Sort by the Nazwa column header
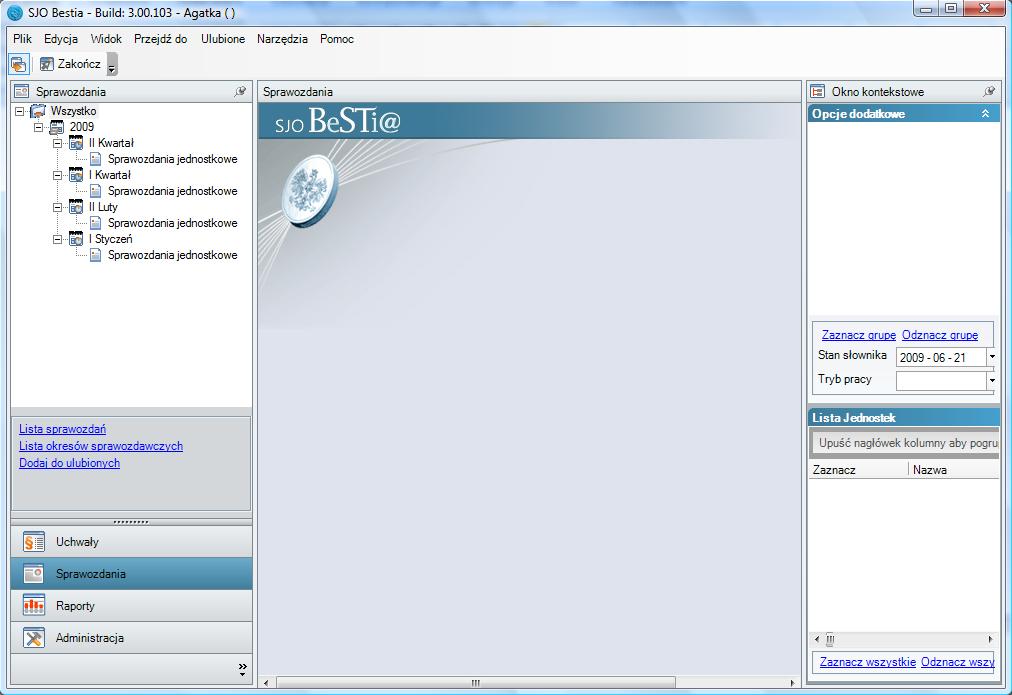Image resolution: width=1012 pixels, height=695 pixels. tap(954, 470)
